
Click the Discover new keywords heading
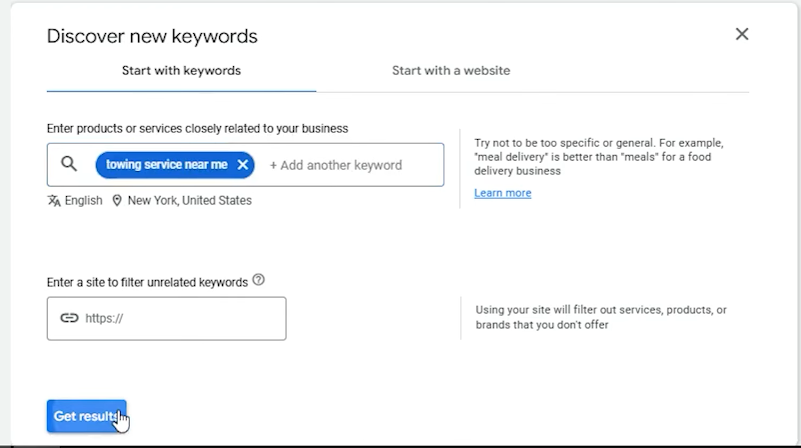152,36
